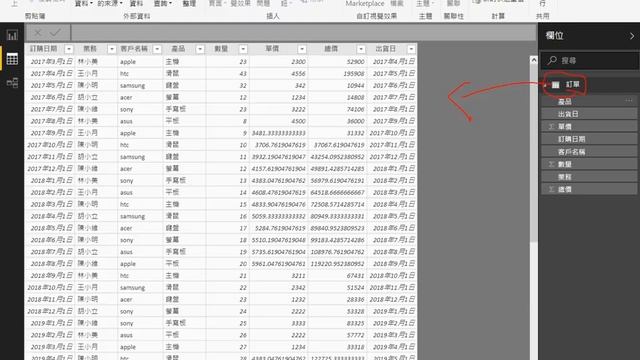Screen dimensions: 640x360
Task: Select 數量 field in fields list
Action: (x=589, y=164)
